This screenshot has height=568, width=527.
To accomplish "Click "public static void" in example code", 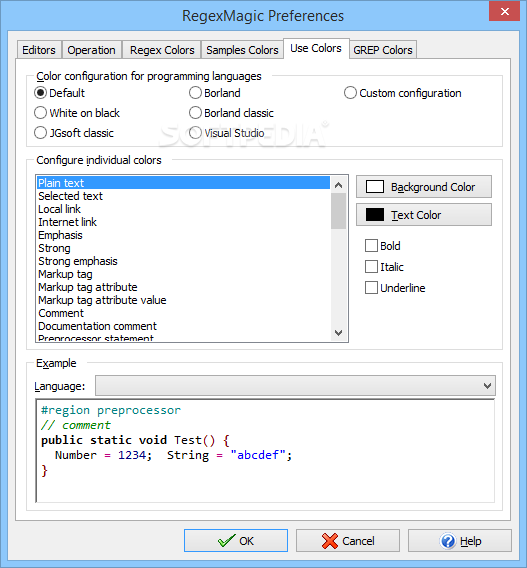I will [104, 440].
